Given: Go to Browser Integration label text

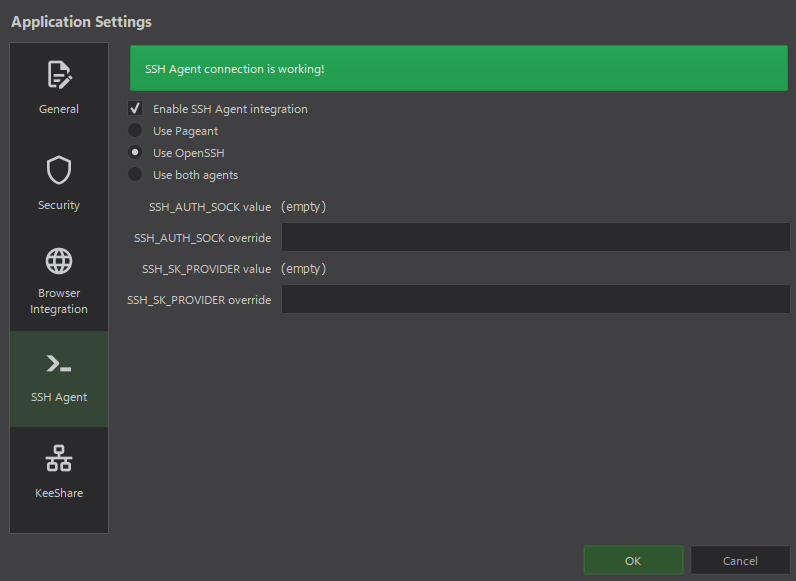Looking at the screenshot, I should point(59,301).
